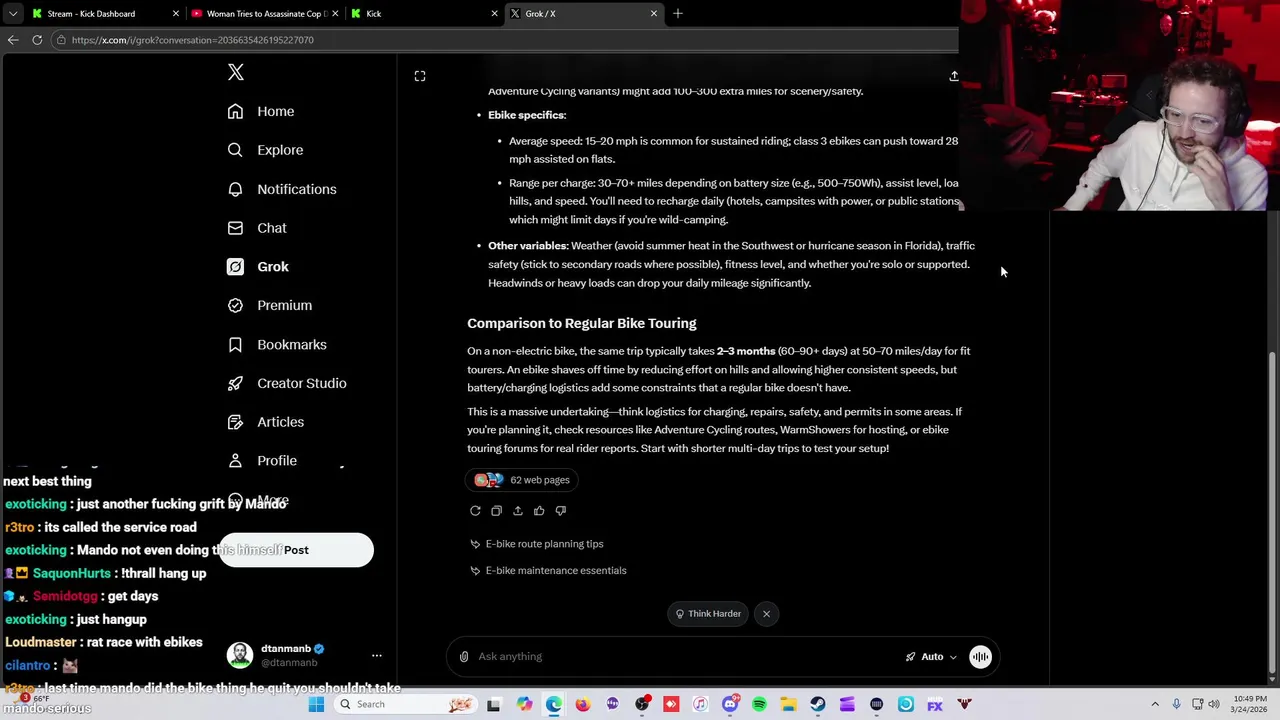This screenshot has width=1280, height=720.
Task: Click the dtanmanb profile avatar
Action: 240,655
